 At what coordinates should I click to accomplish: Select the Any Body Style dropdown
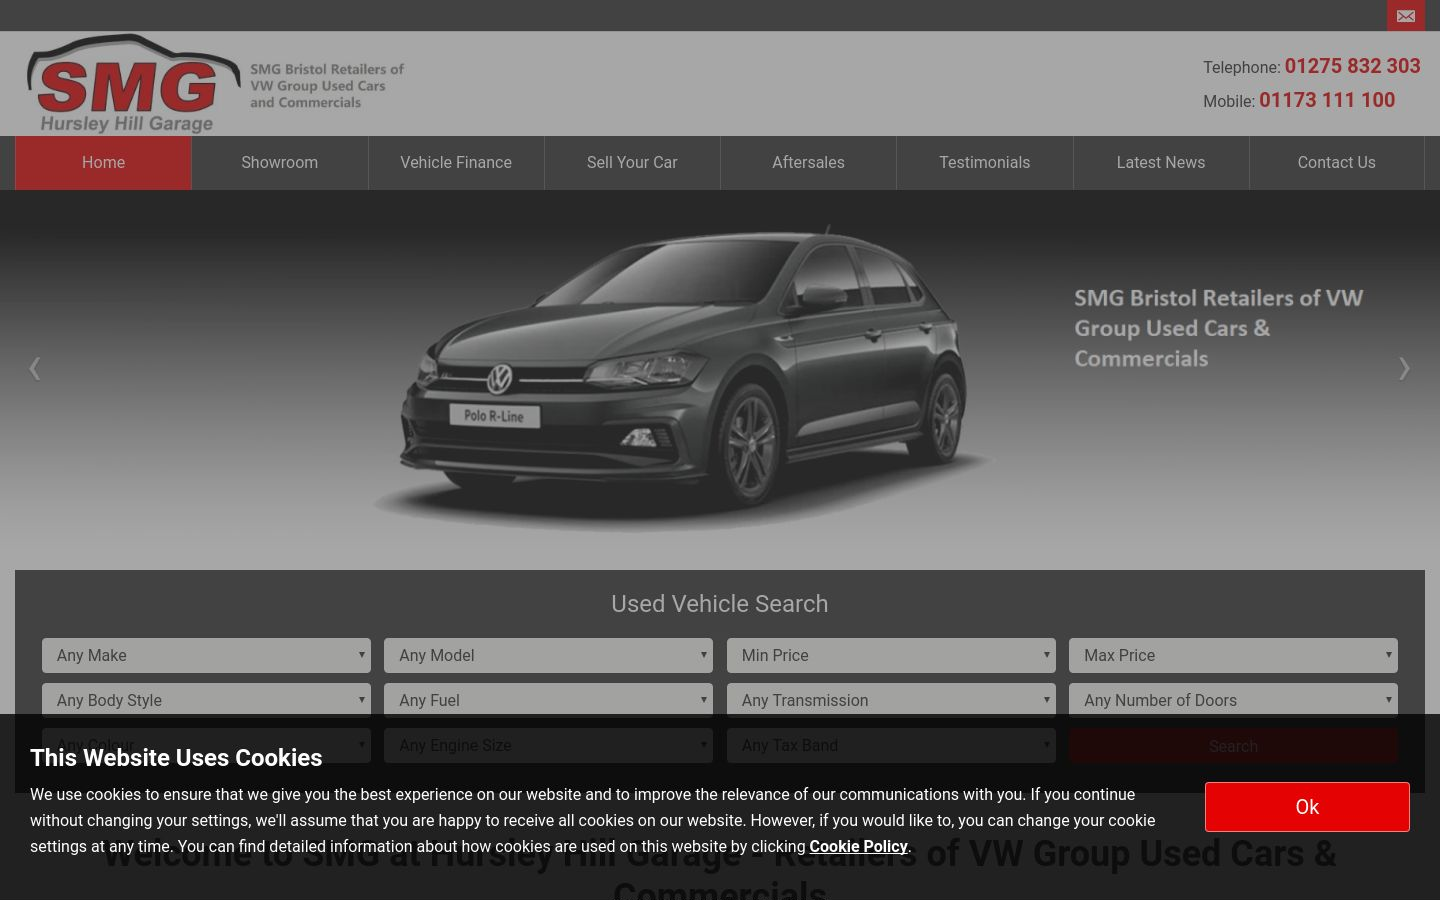[x=206, y=699]
